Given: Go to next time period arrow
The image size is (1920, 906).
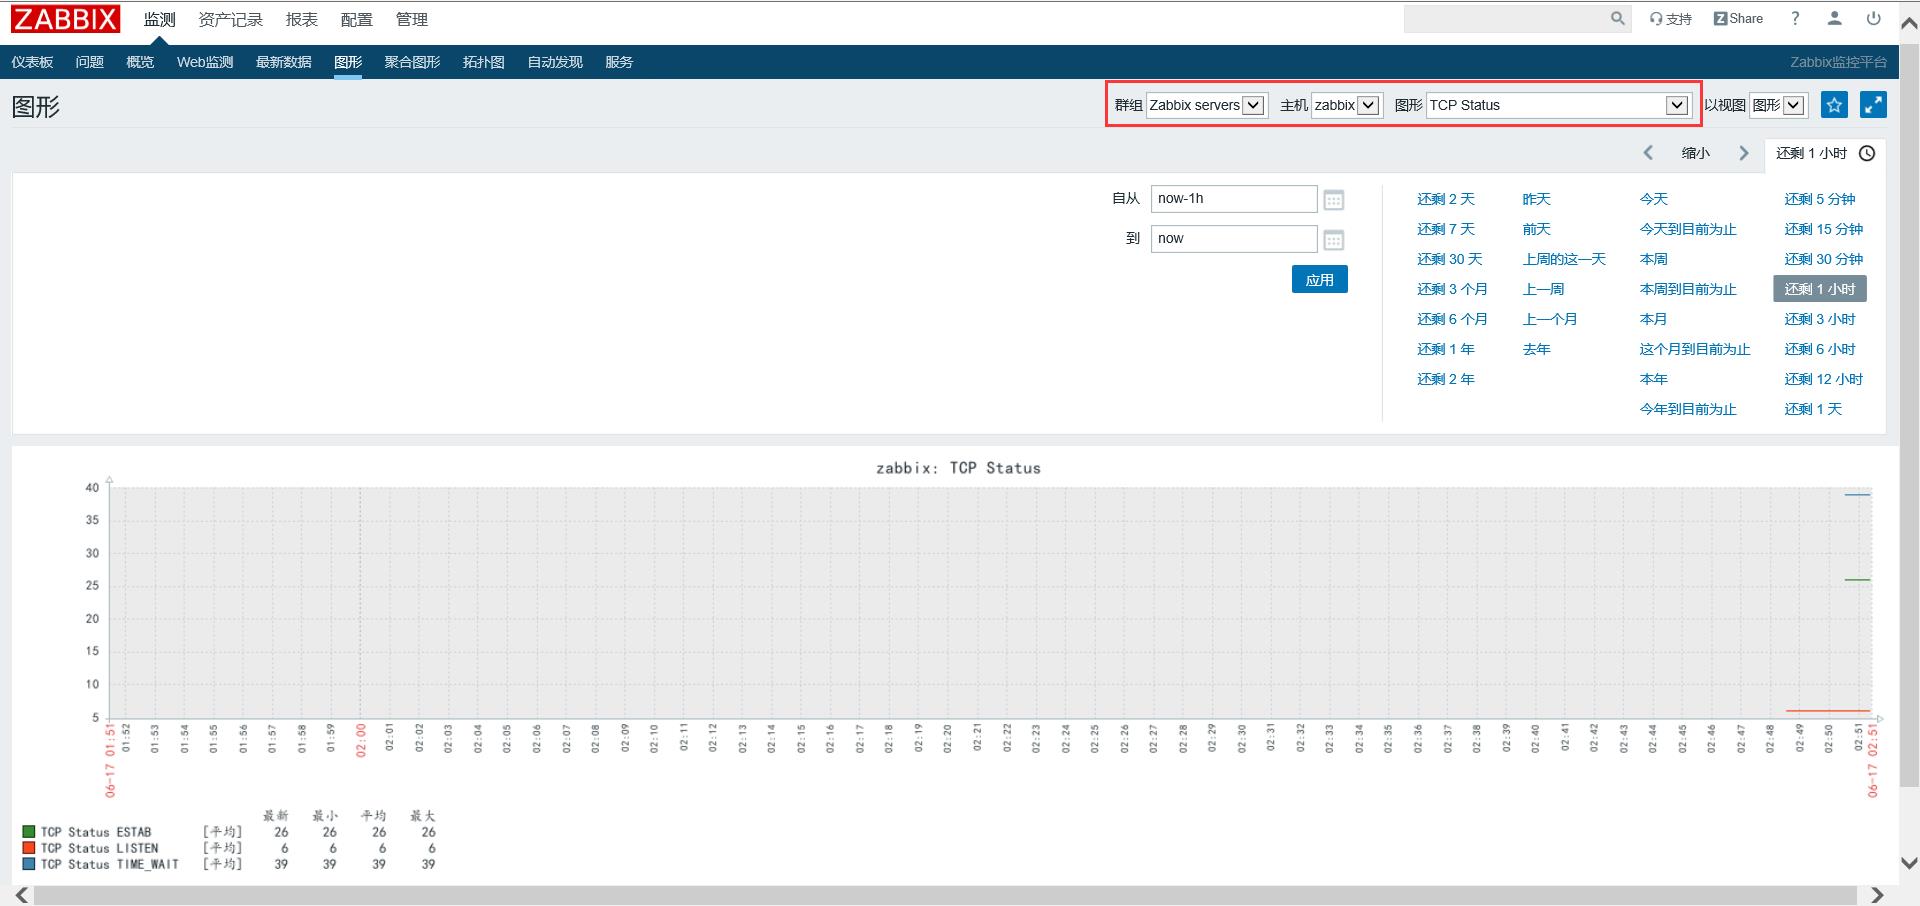Looking at the screenshot, I should coord(1744,153).
